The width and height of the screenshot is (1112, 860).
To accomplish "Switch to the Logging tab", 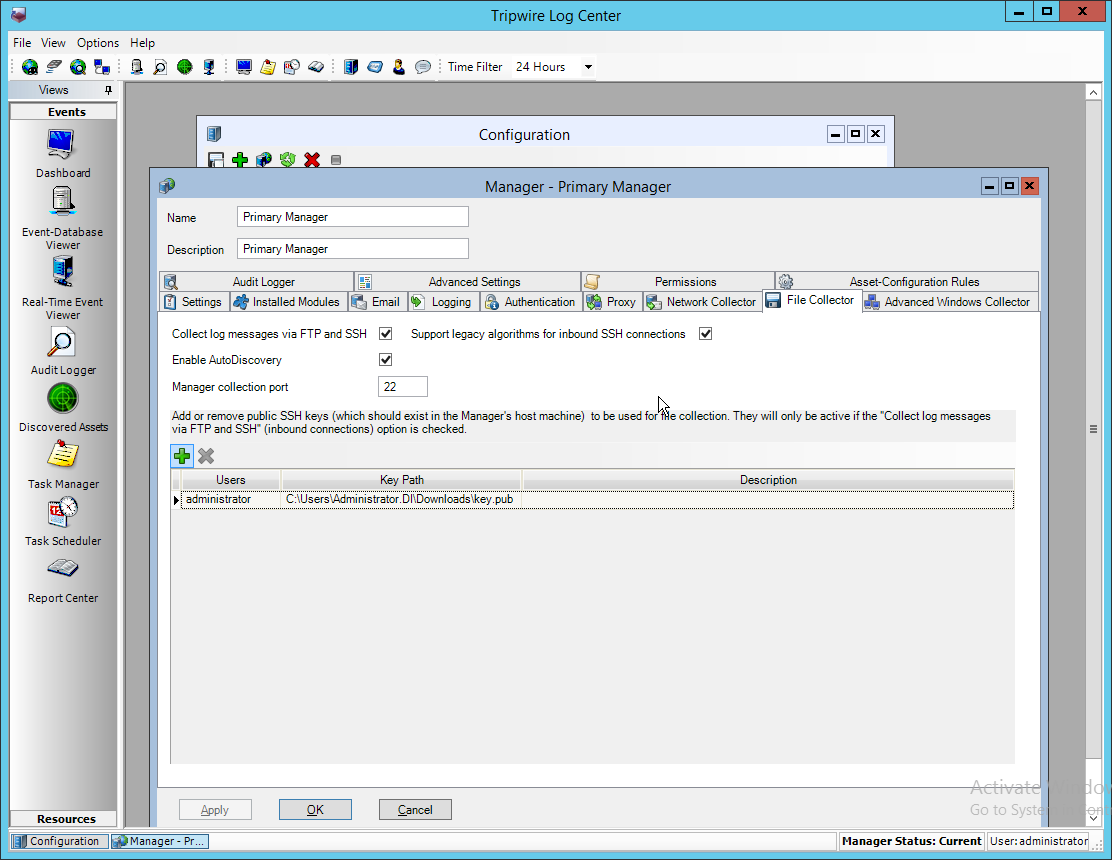I will coord(443,302).
